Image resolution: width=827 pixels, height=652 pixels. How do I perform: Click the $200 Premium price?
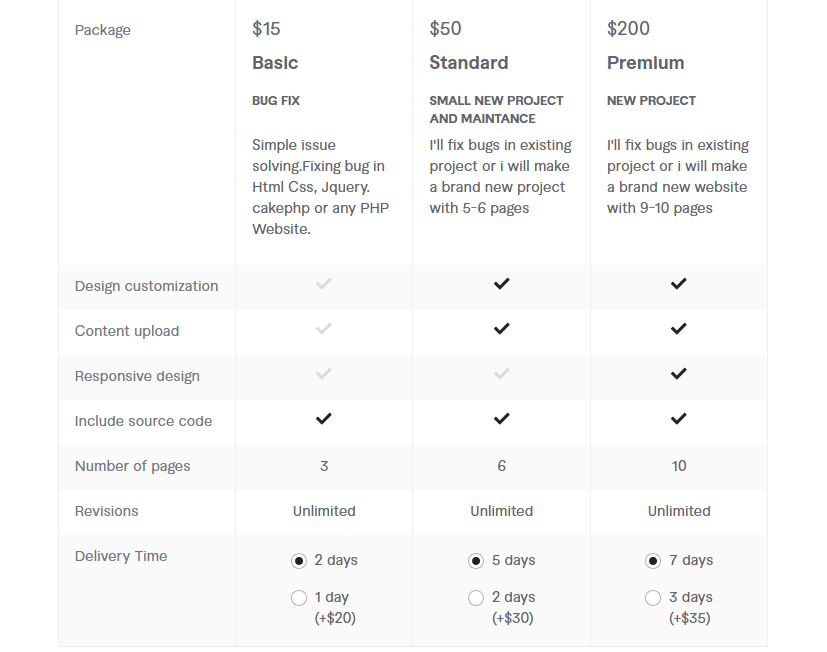point(628,29)
